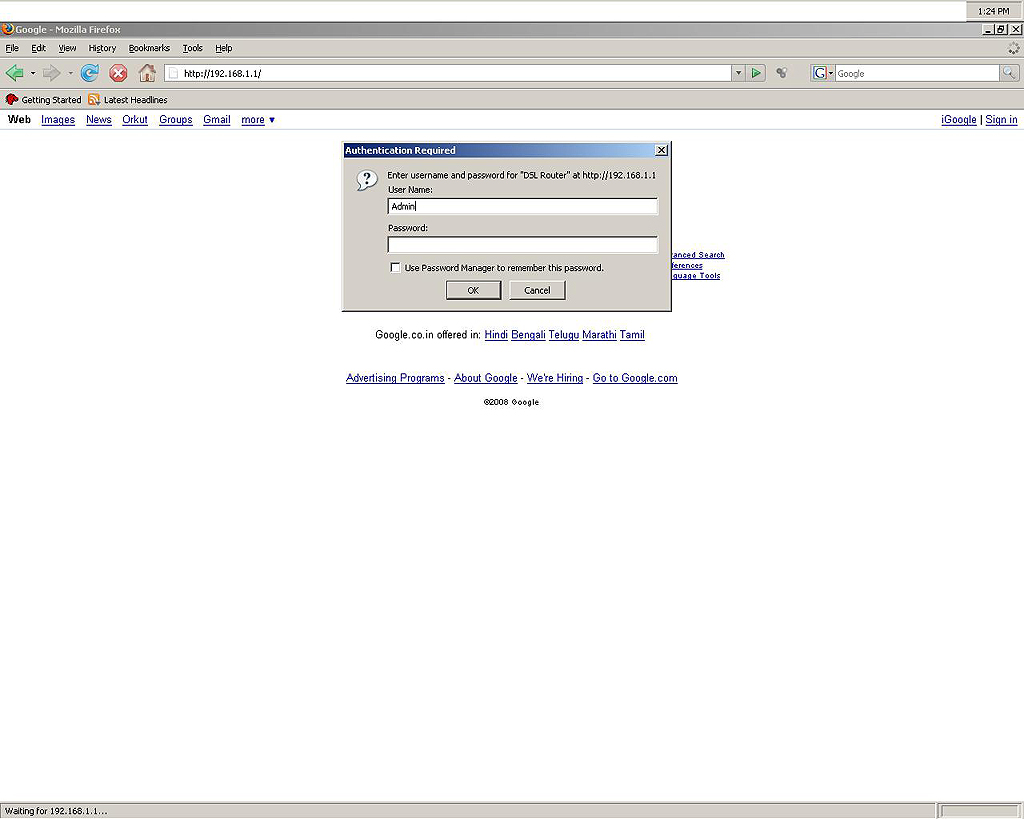
Task: Go to the Home page icon
Action: pyautogui.click(x=147, y=73)
